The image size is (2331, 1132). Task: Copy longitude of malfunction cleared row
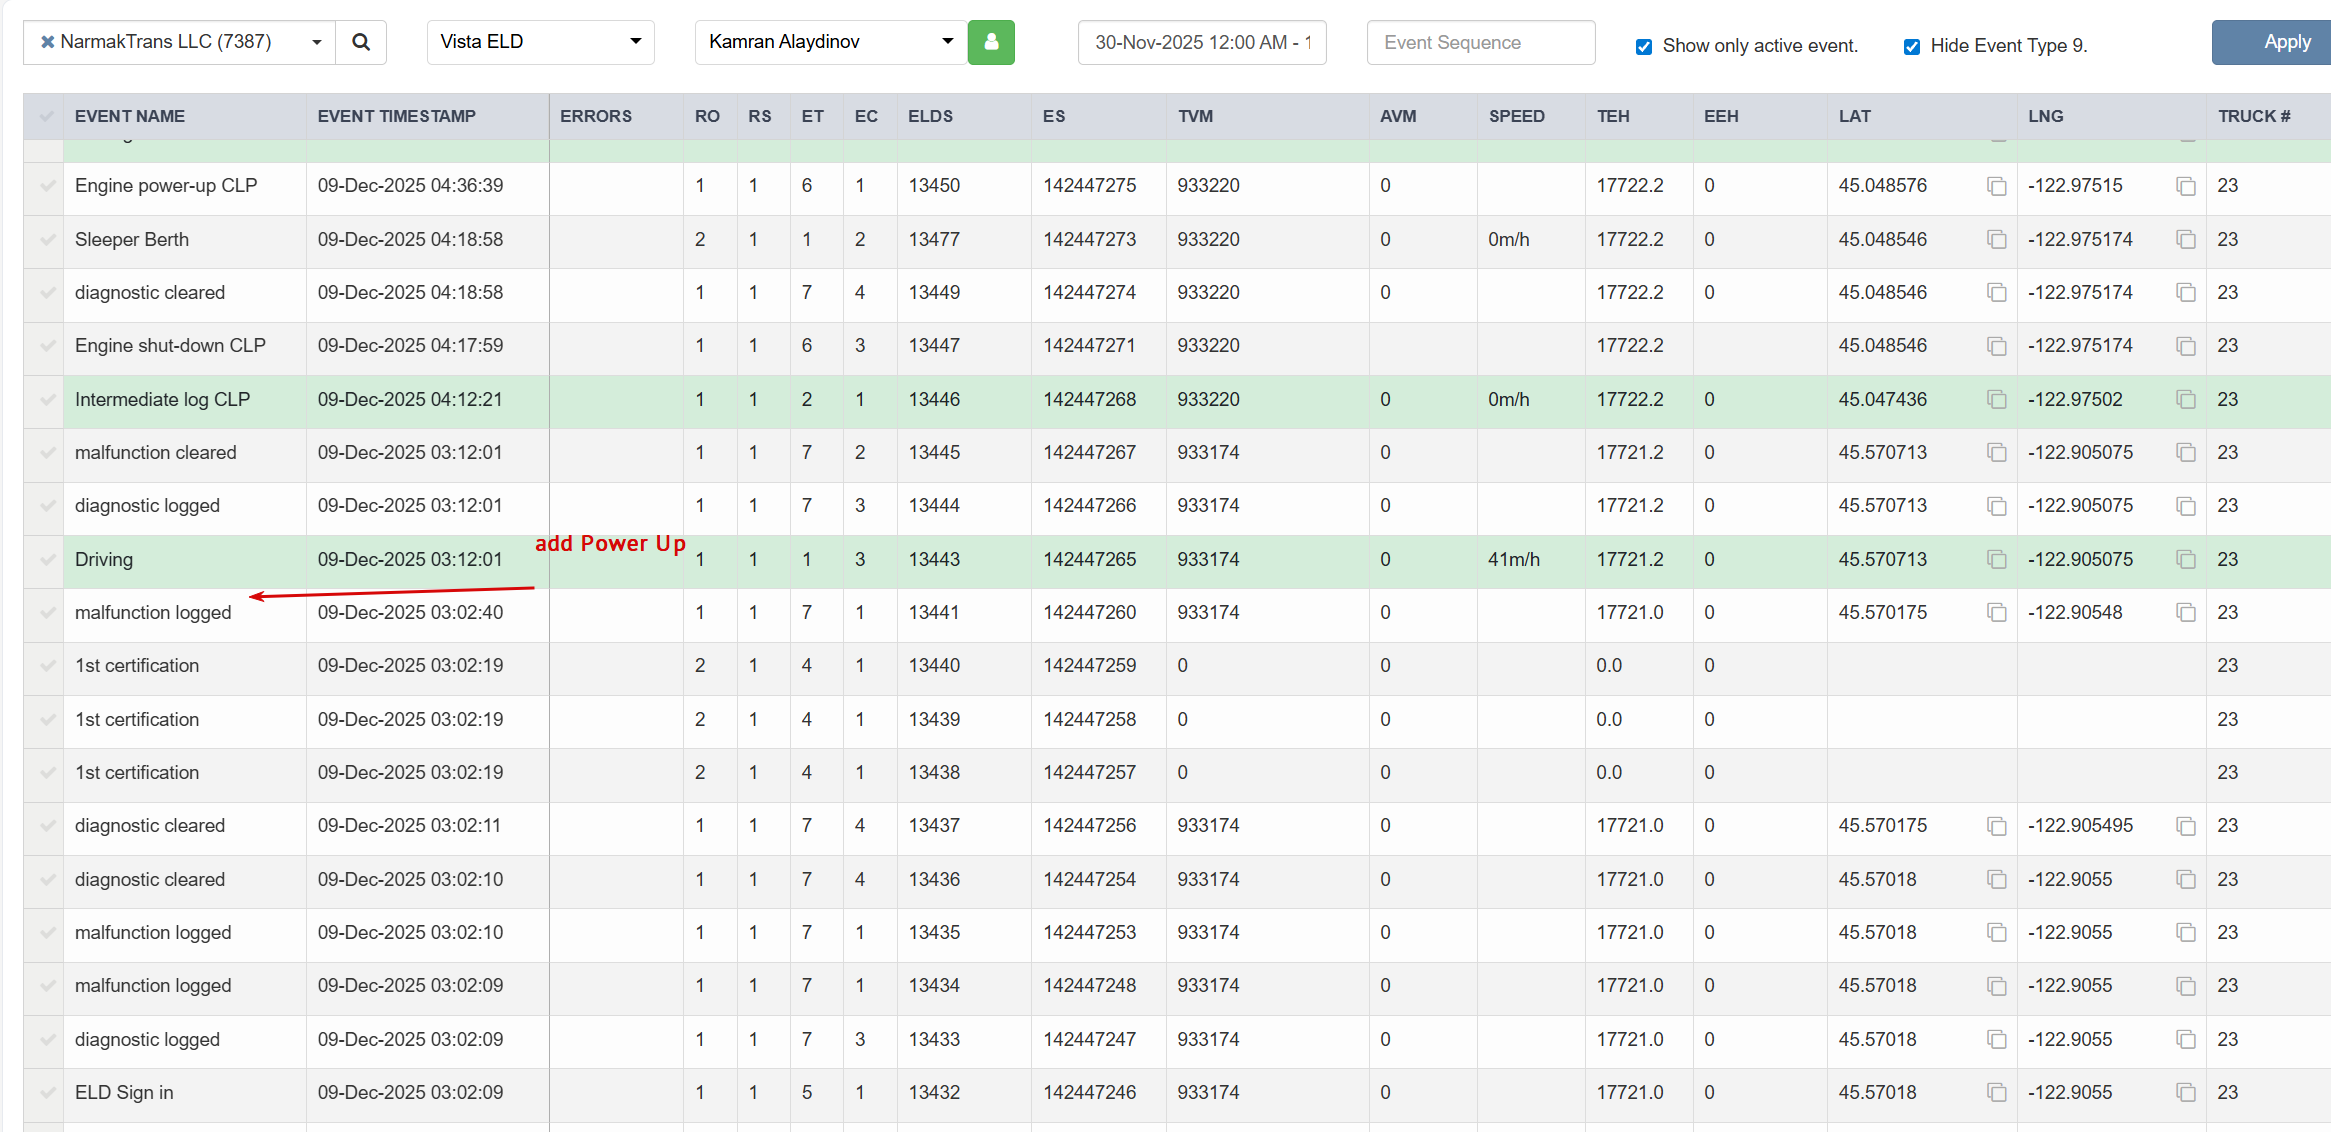[x=2186, y=453]
